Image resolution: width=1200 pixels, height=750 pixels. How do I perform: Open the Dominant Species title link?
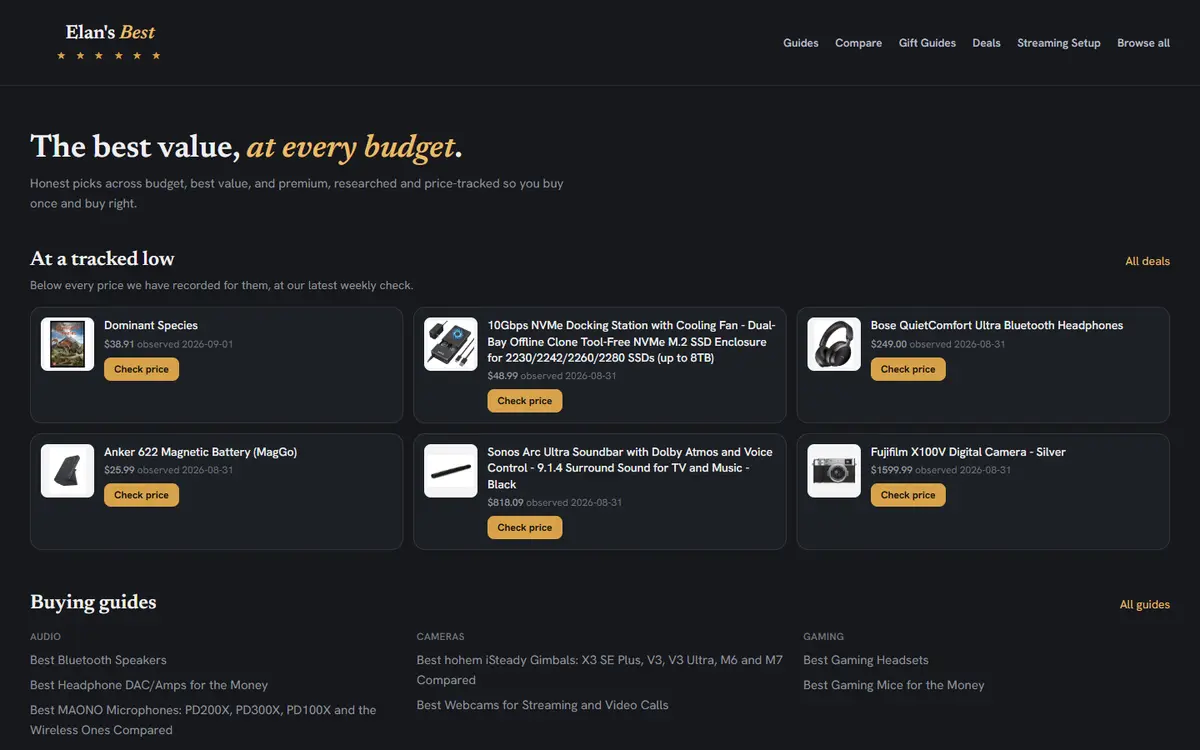pos(151,325)
